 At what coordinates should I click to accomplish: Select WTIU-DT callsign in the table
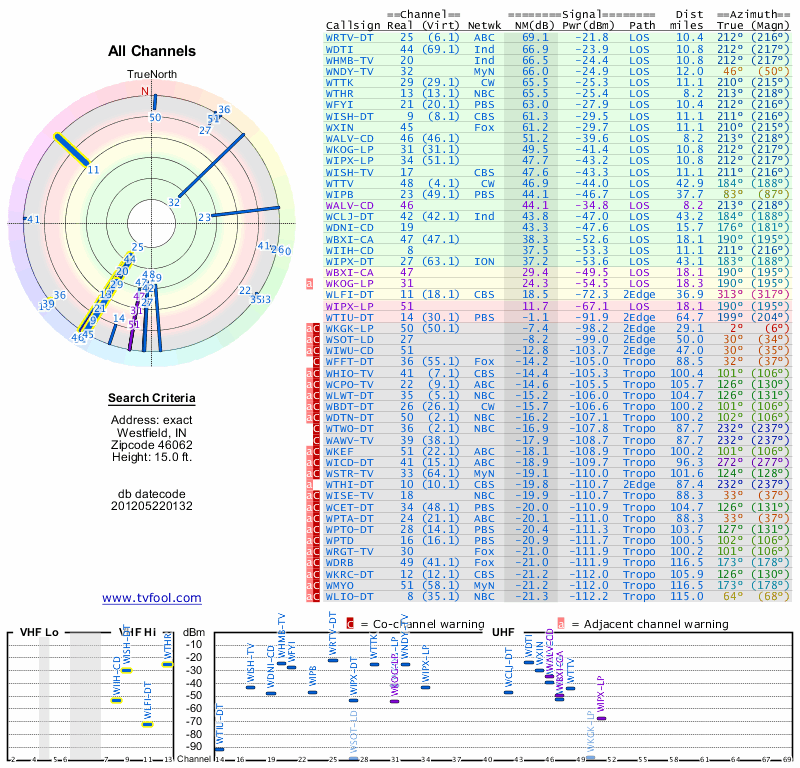tap(349, 317)
